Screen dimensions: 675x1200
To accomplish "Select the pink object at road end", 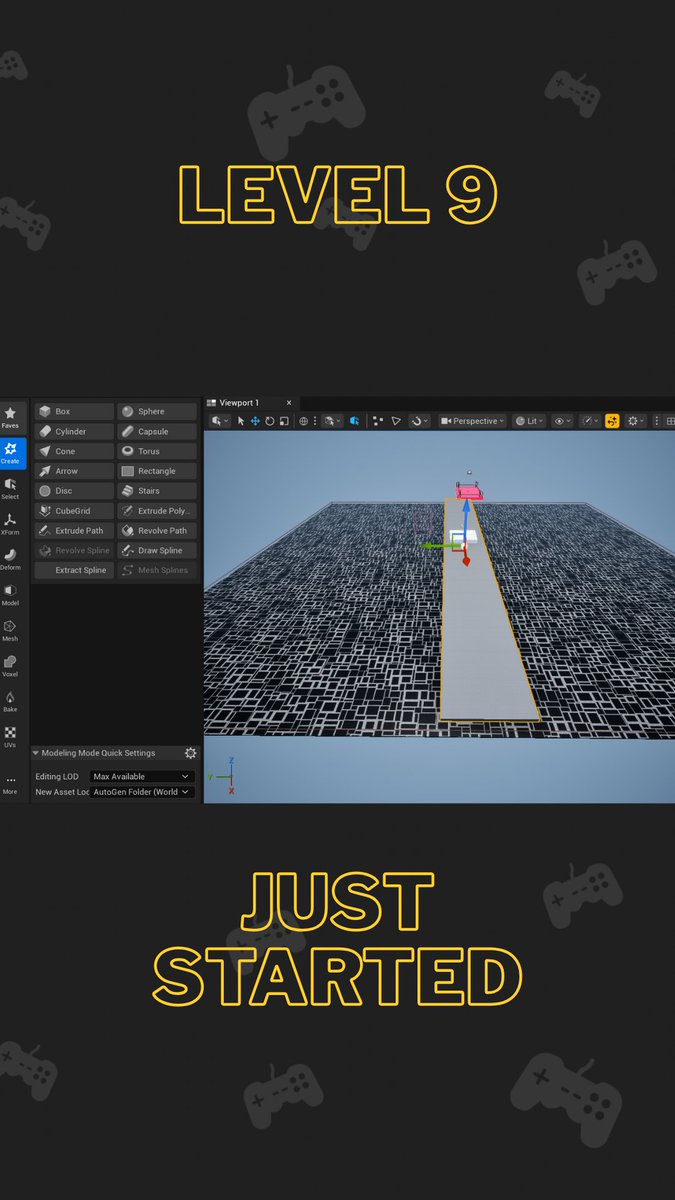I will point(469,491).
